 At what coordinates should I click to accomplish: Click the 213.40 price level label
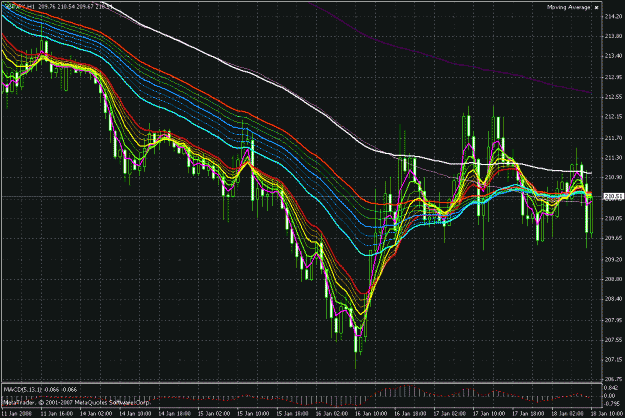pos(614,56)
